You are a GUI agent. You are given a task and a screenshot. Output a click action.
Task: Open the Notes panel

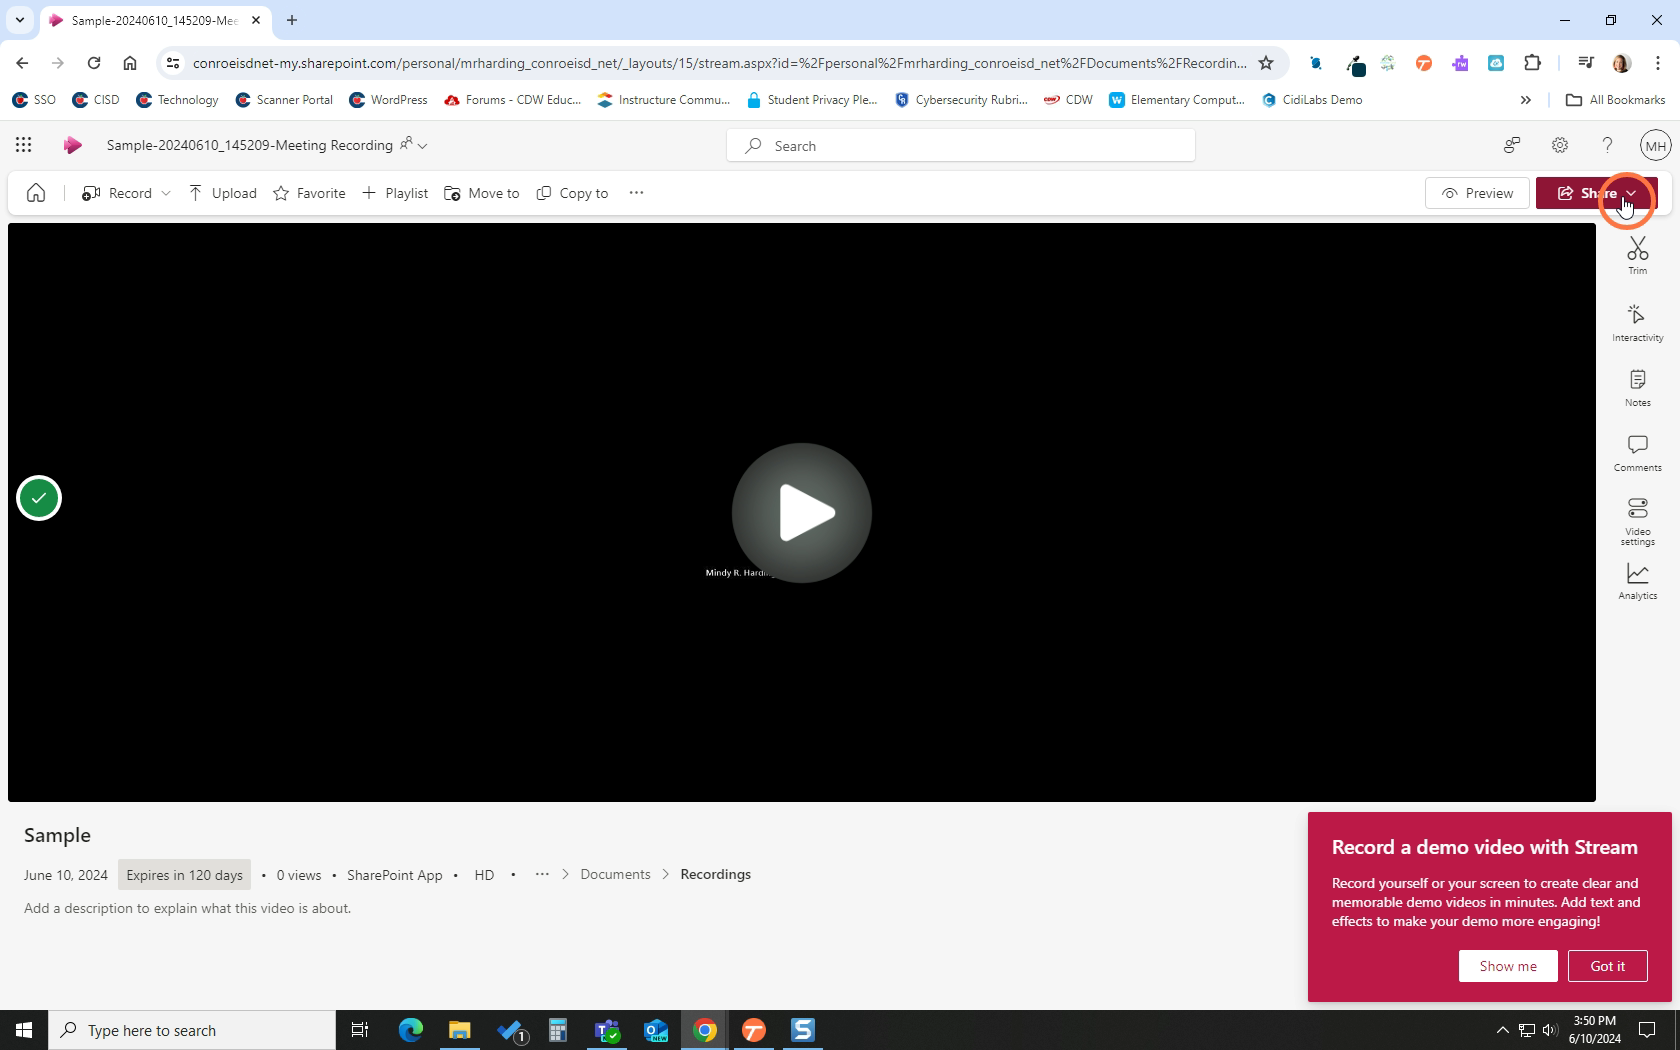point(1637,388)
